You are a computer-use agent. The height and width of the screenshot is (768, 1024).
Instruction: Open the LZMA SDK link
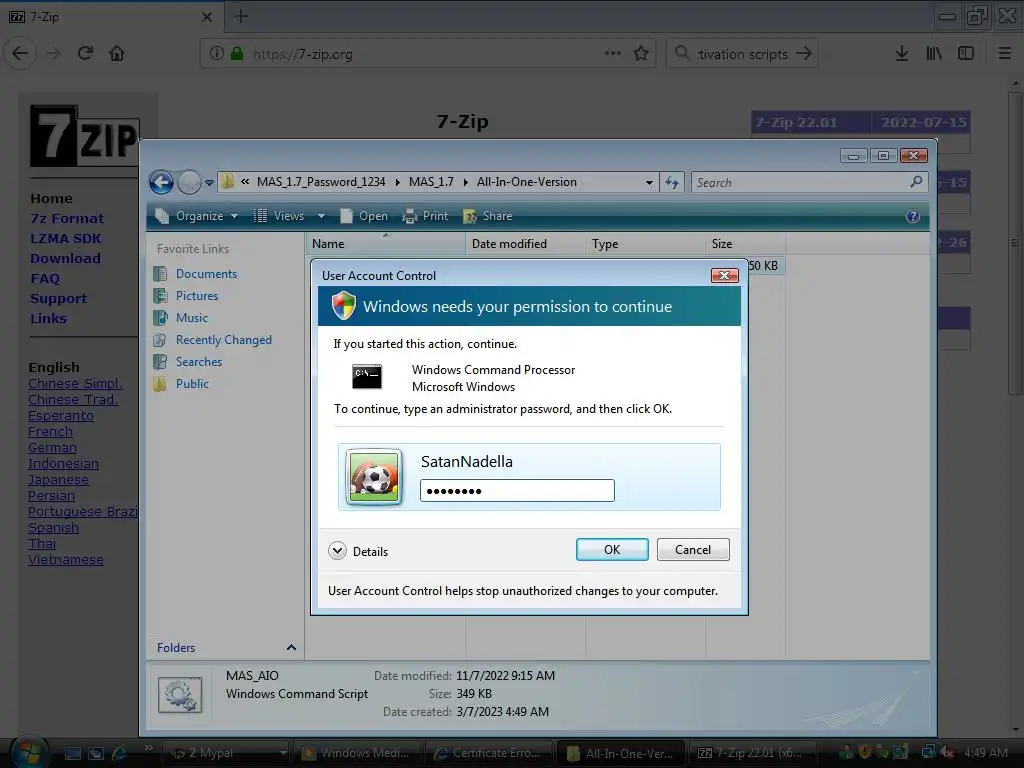(x=65, y=238)
